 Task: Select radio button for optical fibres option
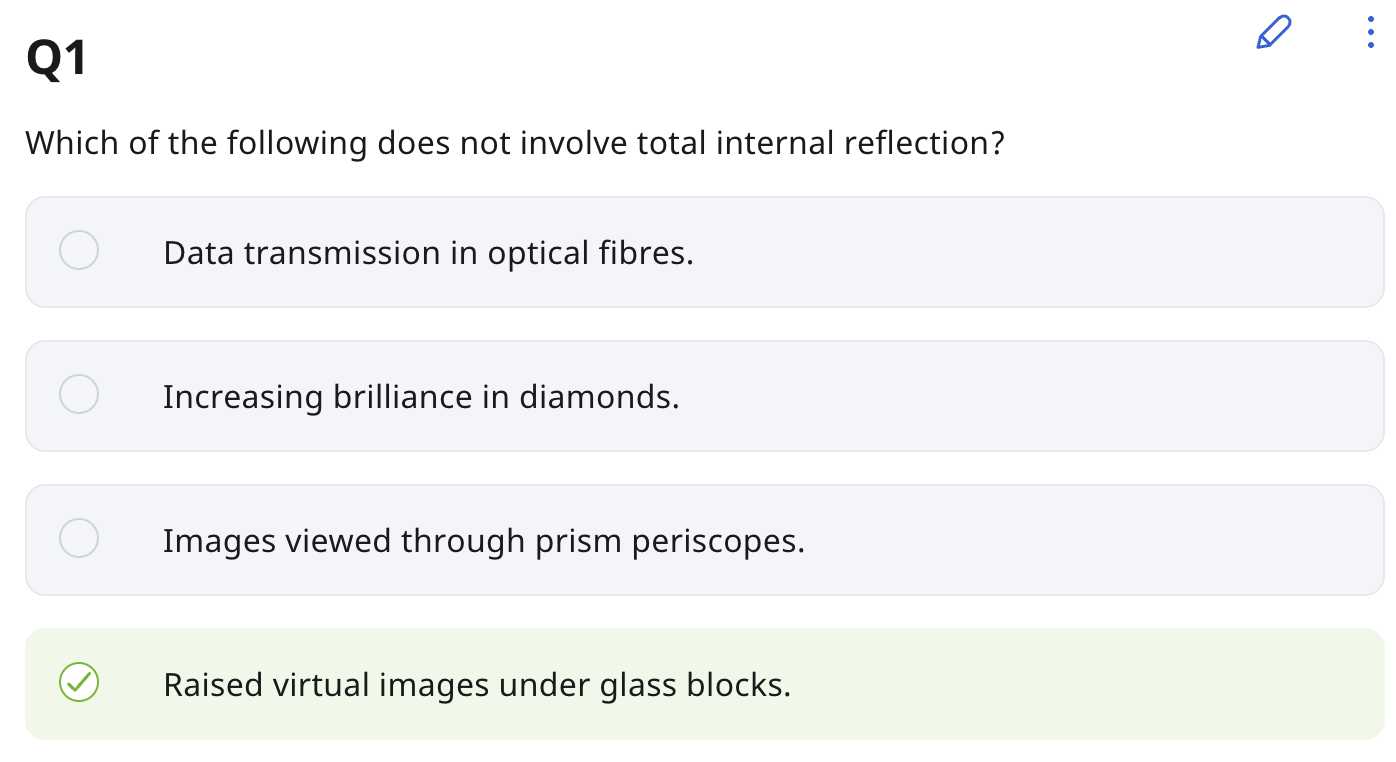79,250
